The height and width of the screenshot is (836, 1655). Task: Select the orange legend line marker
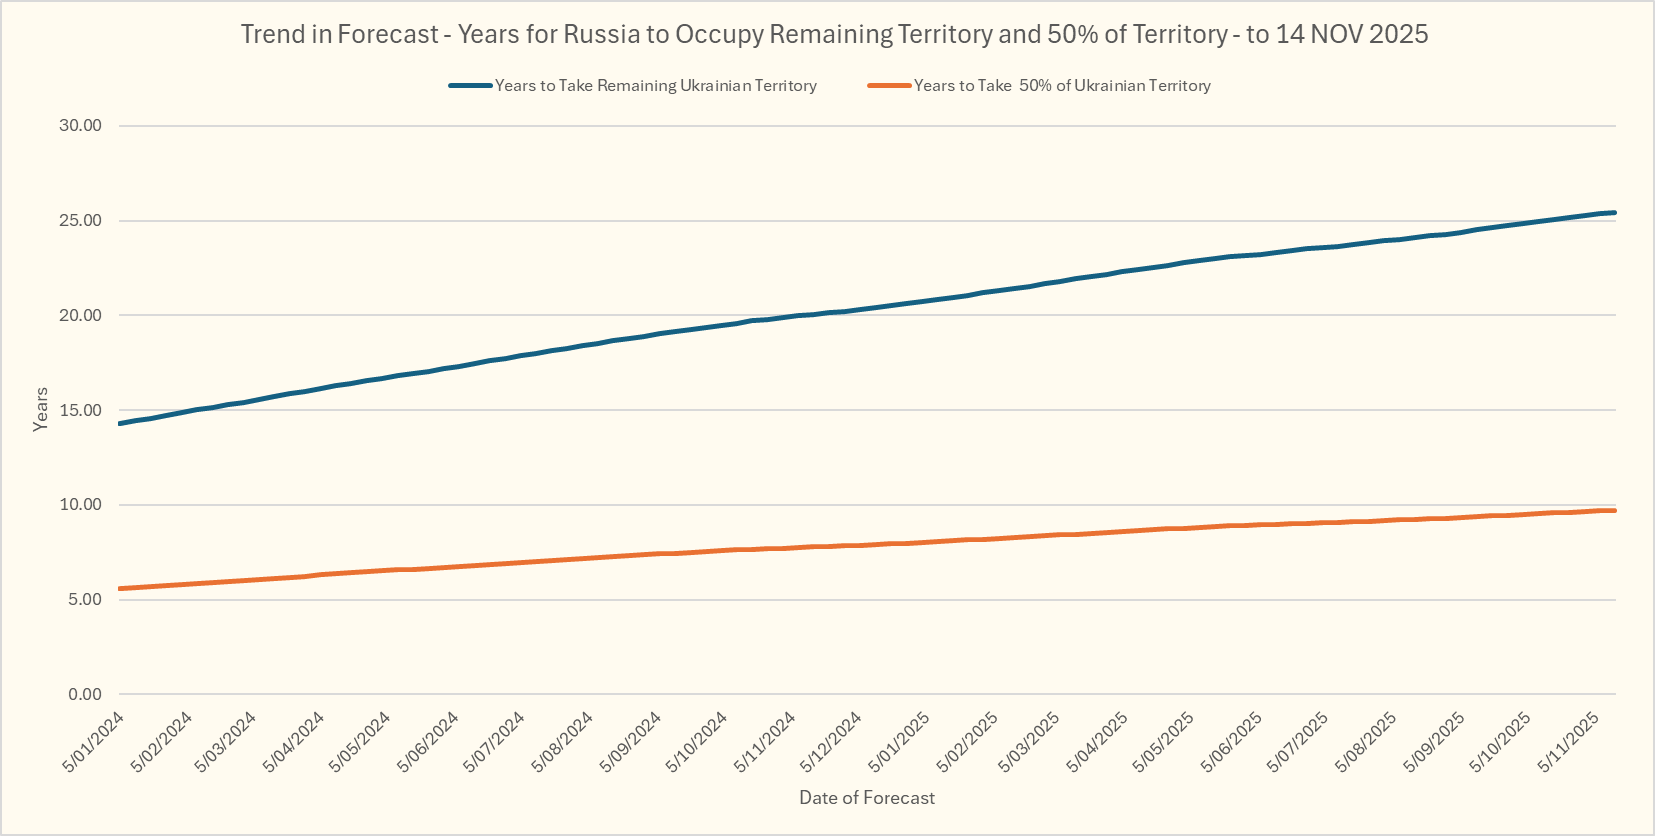tap(889, 86)
